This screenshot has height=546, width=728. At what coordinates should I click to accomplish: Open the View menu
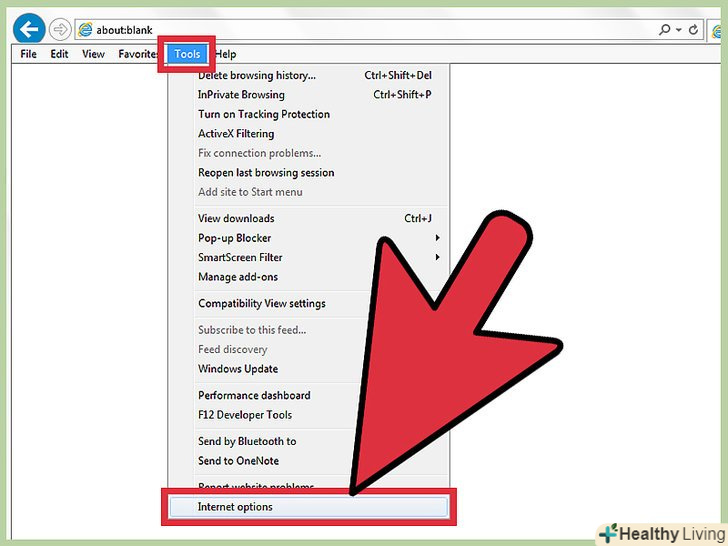point(93,54)
